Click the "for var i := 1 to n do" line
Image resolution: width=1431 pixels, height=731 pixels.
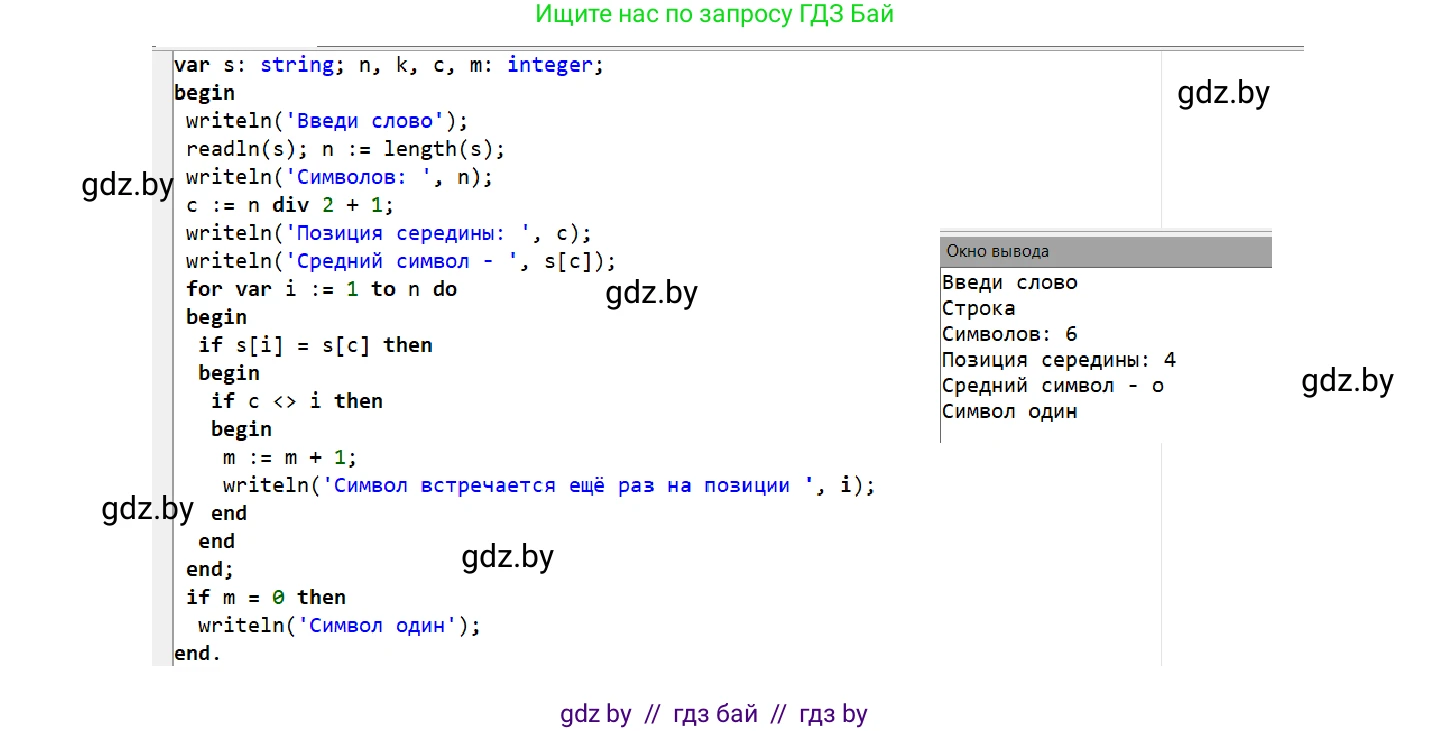tap(321, 289)
